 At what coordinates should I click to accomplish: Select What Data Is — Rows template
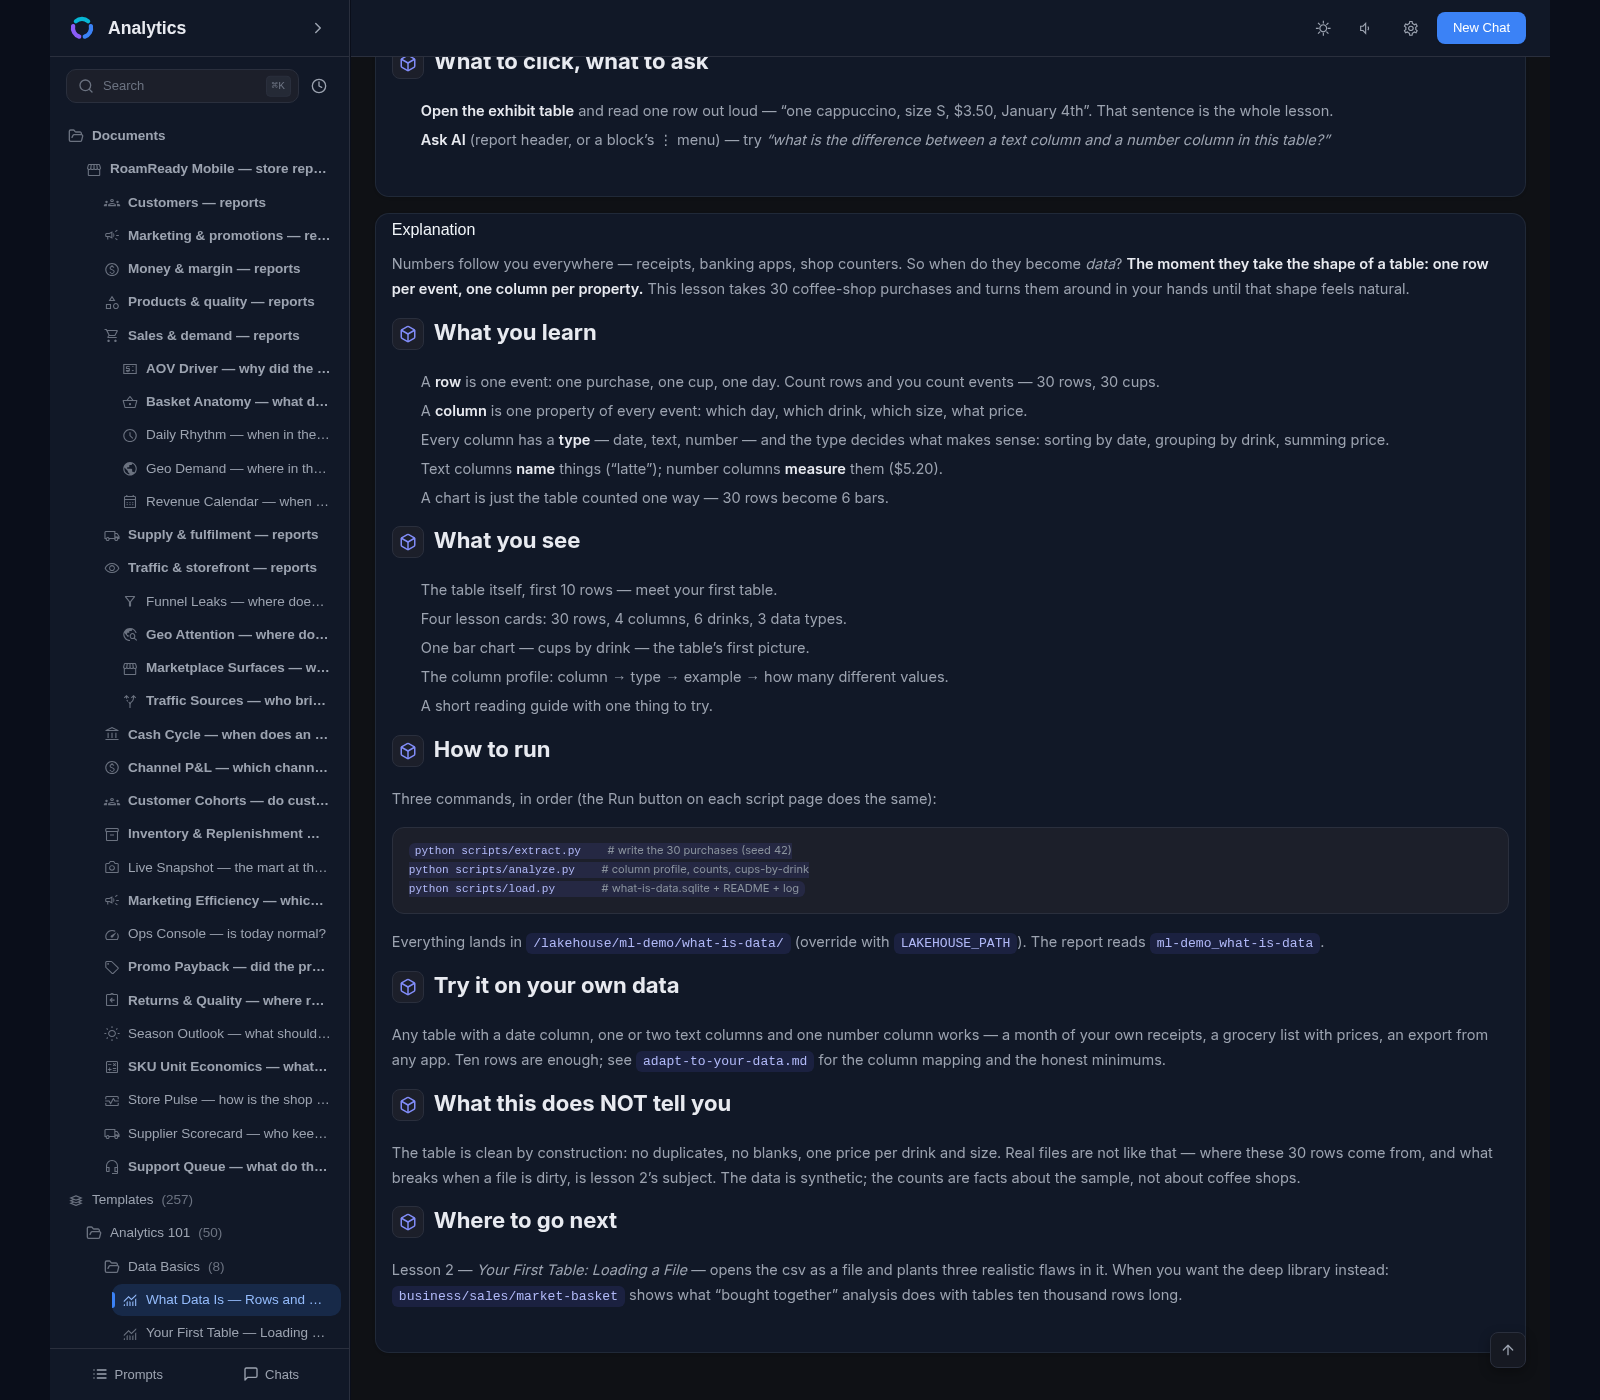(227, 1300)
